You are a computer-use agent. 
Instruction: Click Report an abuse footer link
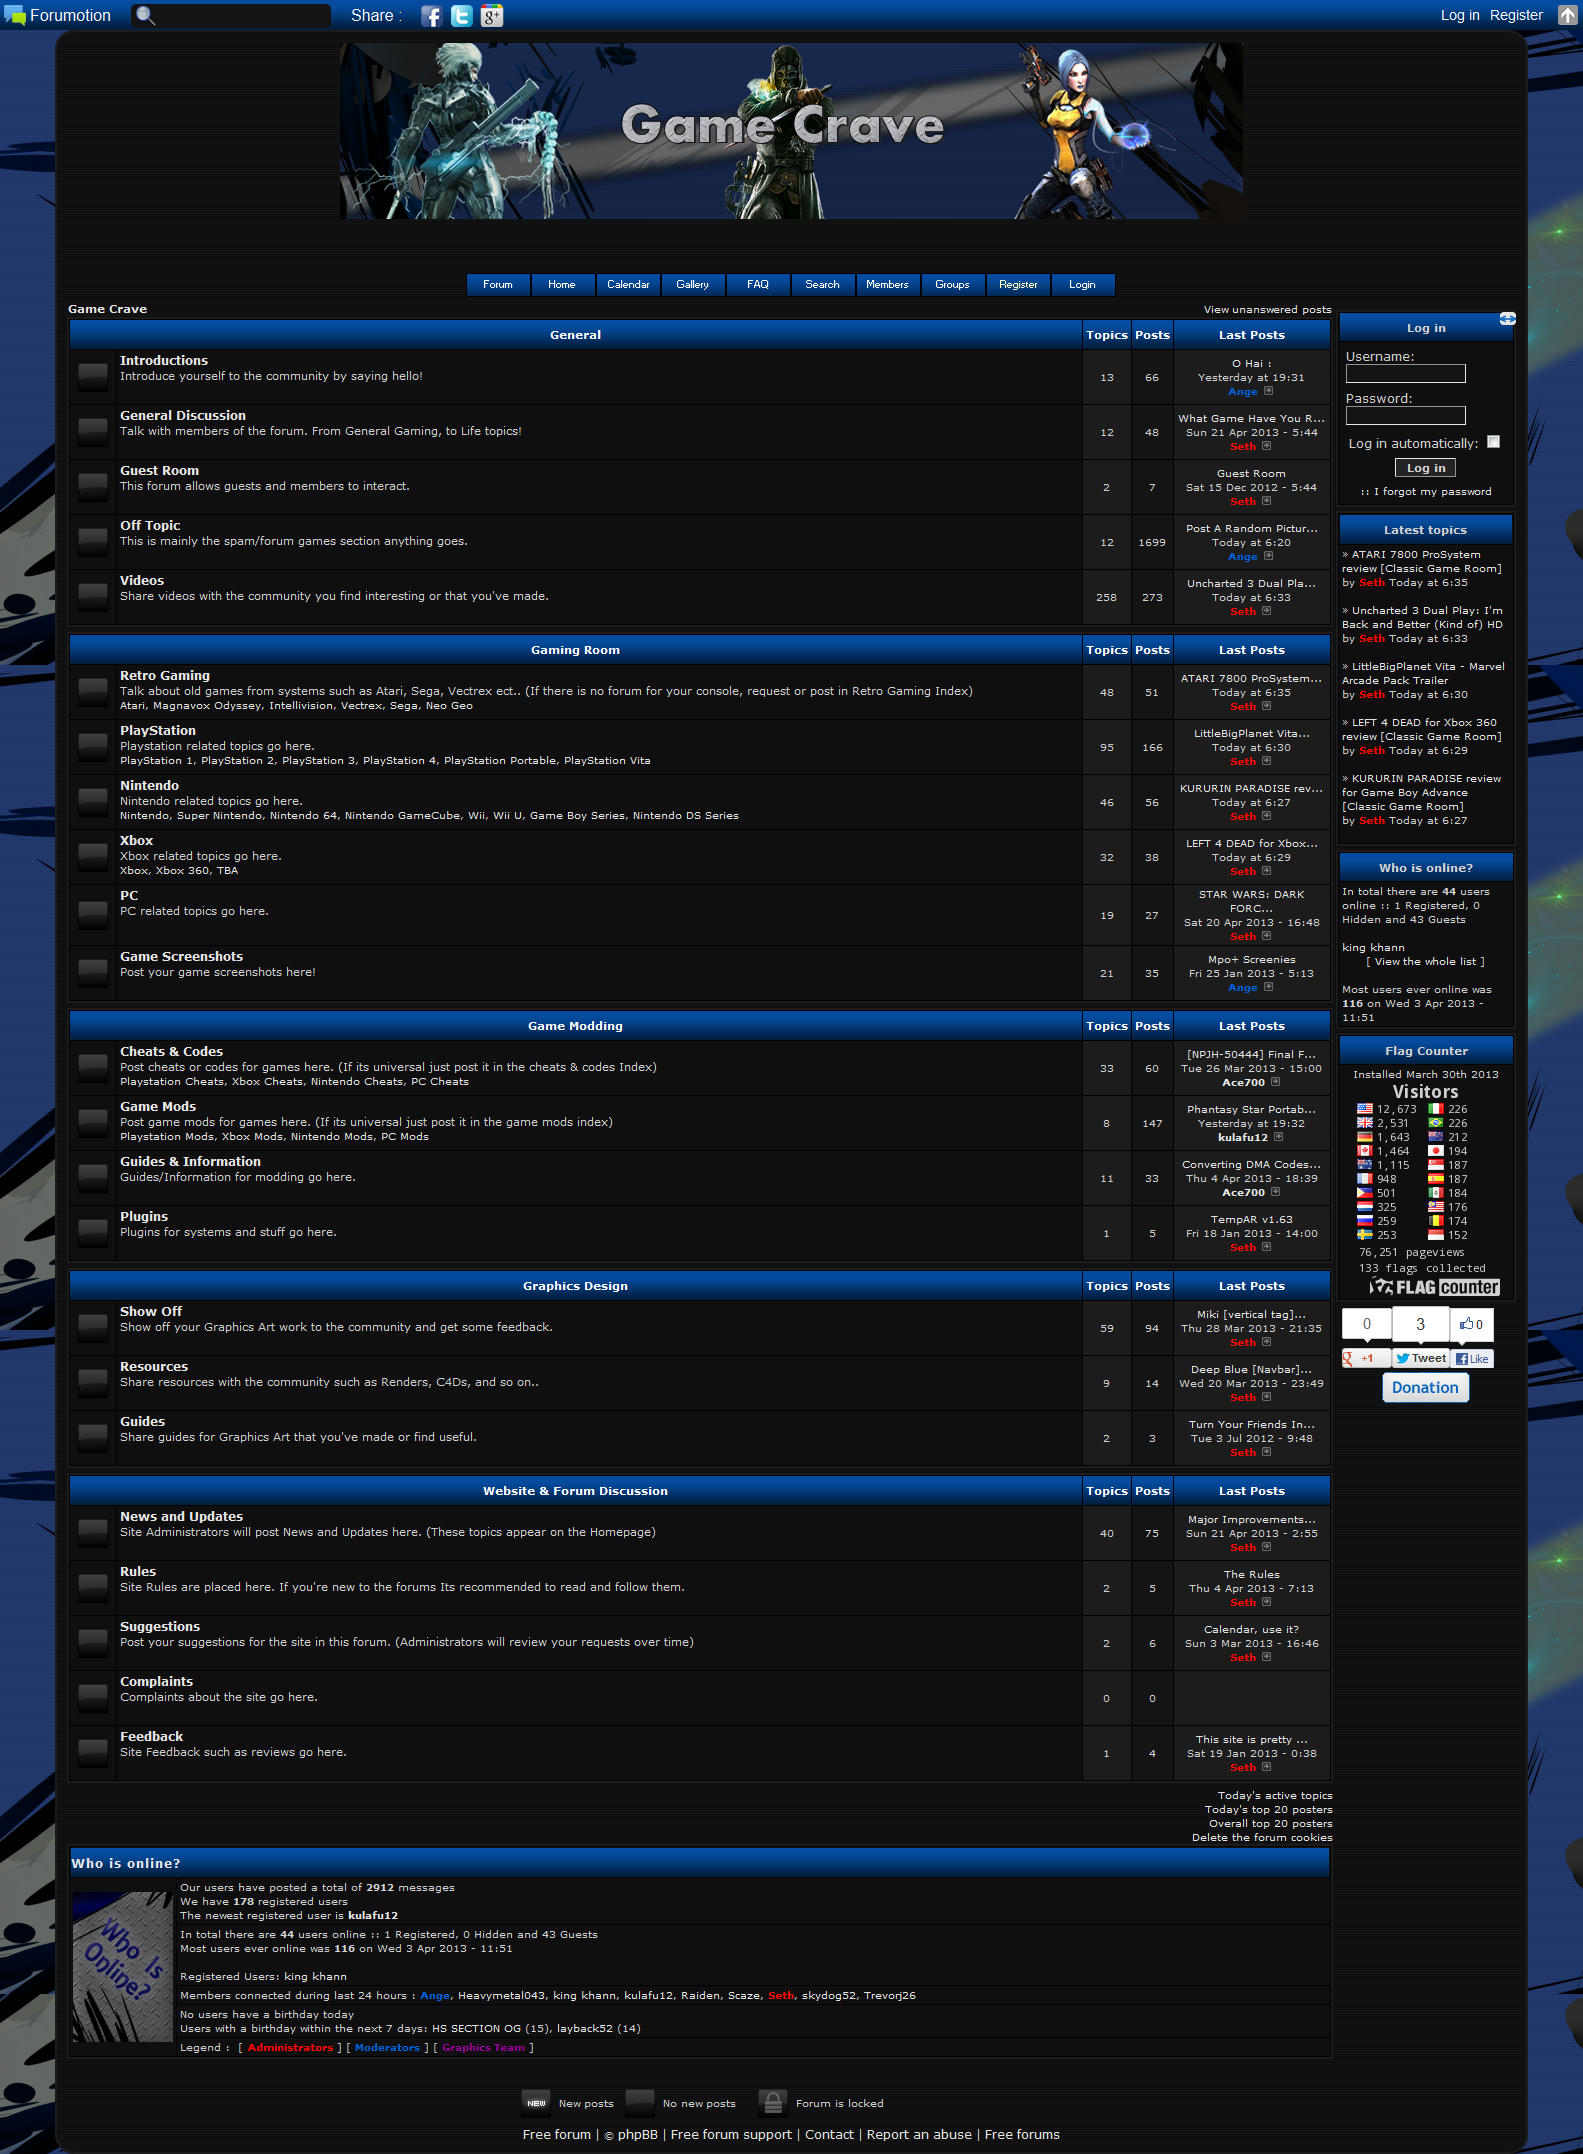click(x=919, y=2134)
